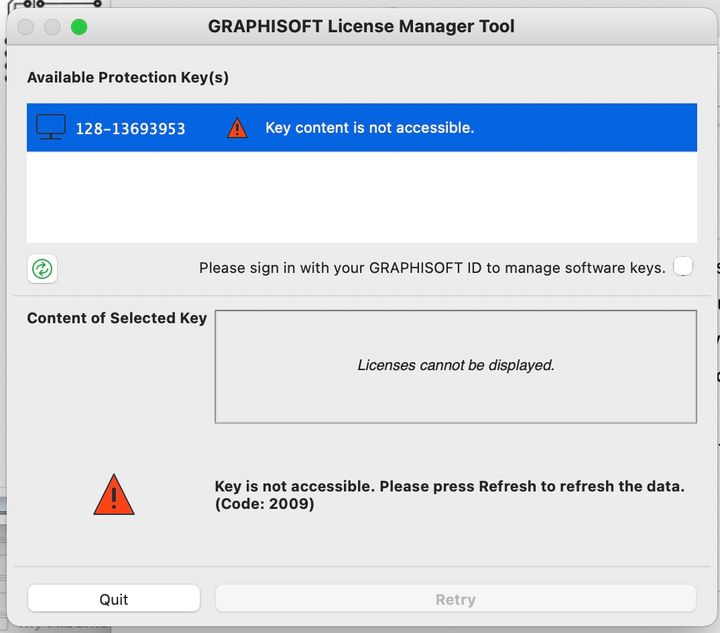Click the "(Code: 2009)" error code text

click(264, 504)
